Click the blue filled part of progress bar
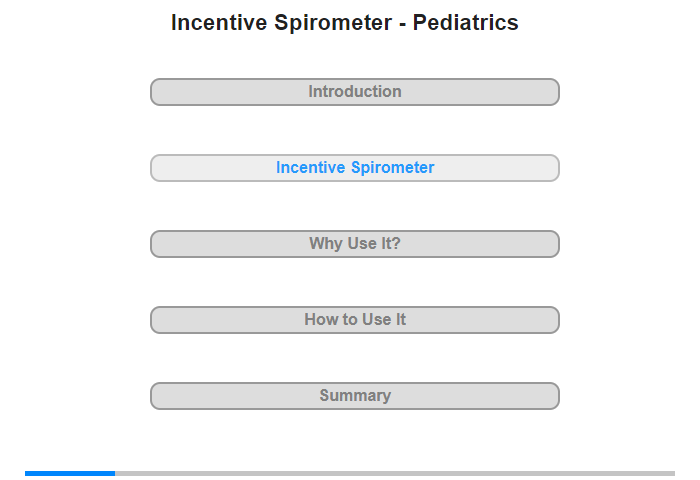This screenshot has width=700, height=480. coord(70,473)
